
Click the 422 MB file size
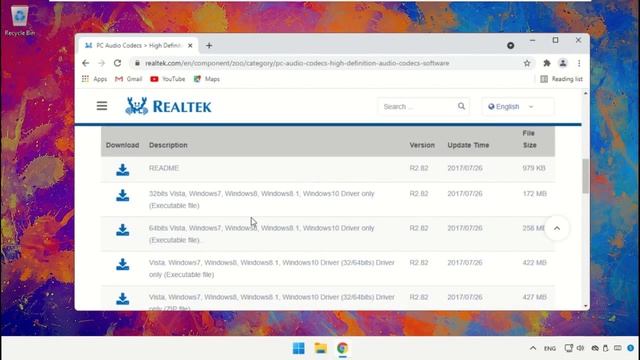pyautogui.click(x=534, y=262)
